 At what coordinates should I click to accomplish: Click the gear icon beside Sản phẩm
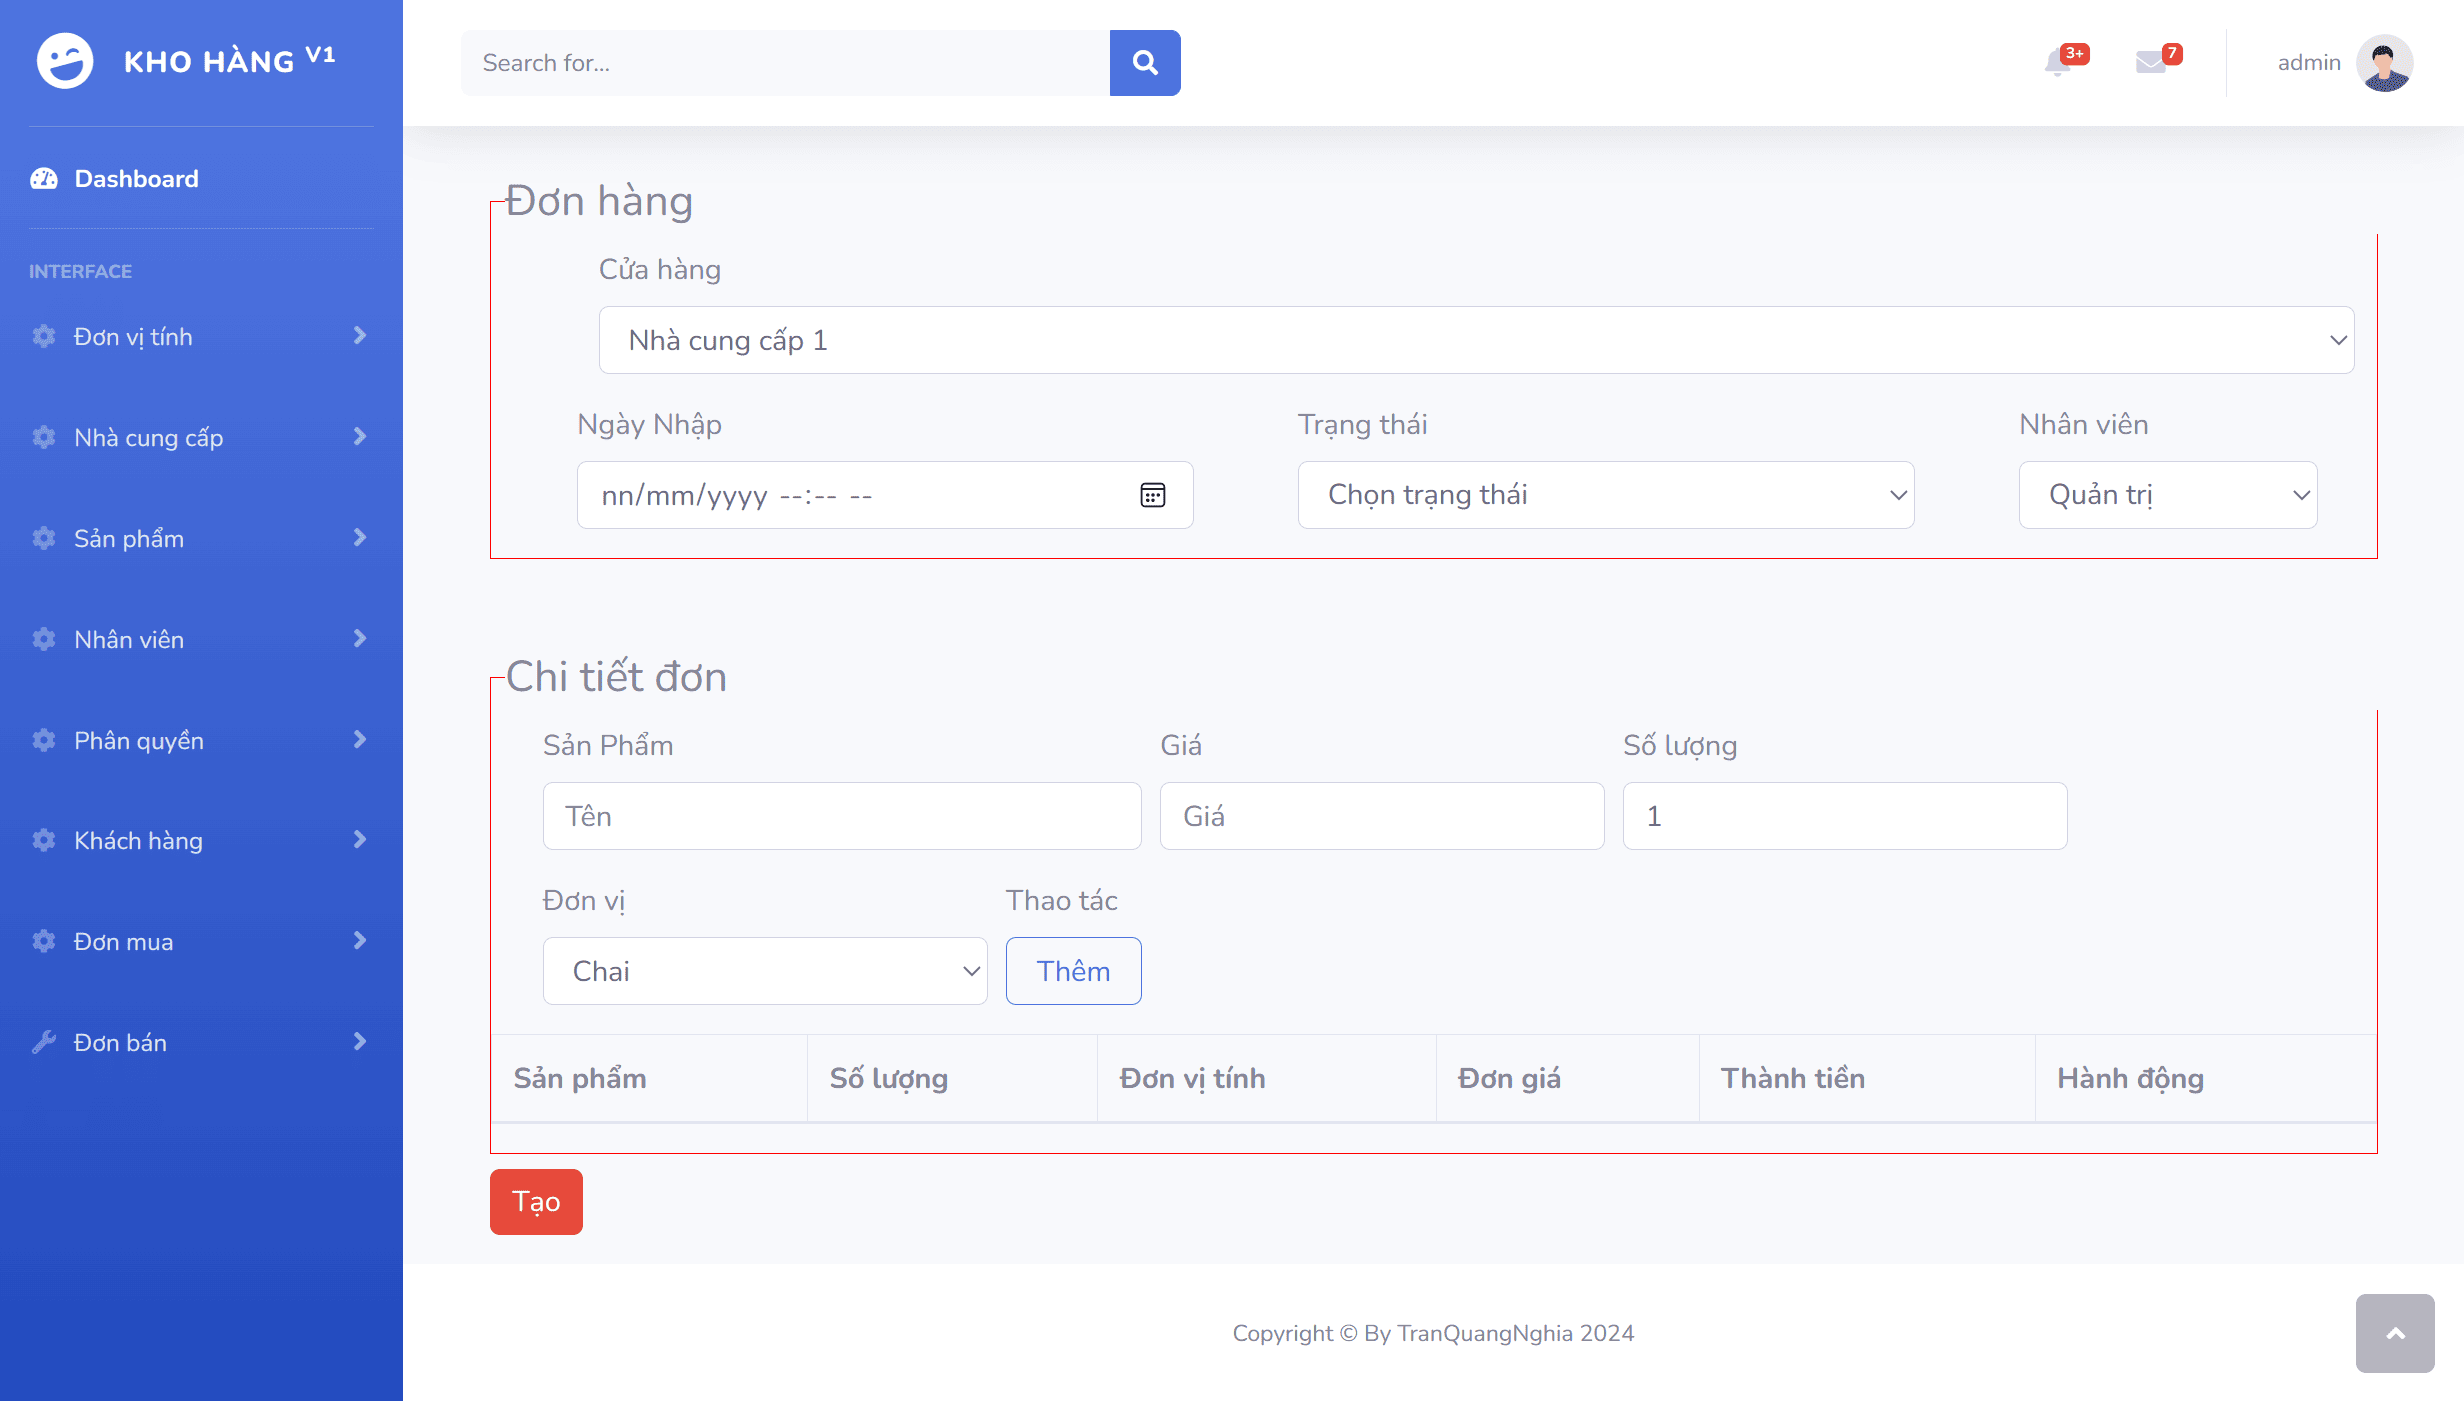point(44,538)
